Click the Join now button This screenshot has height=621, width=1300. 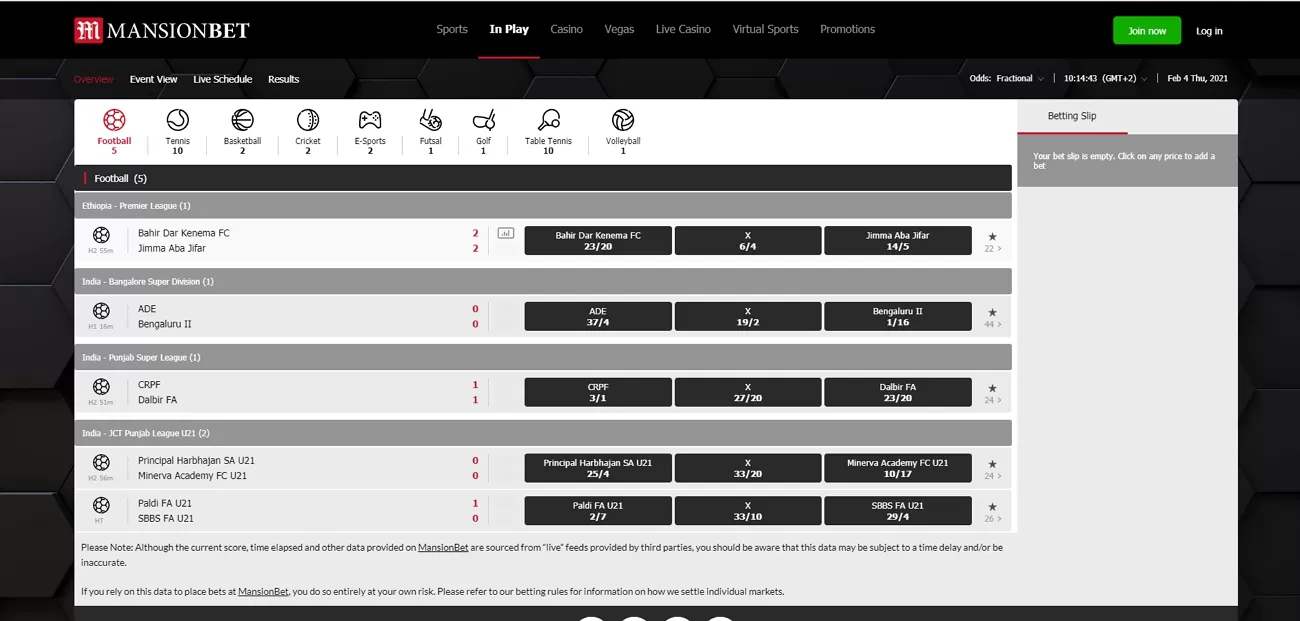click(1147, 31)
